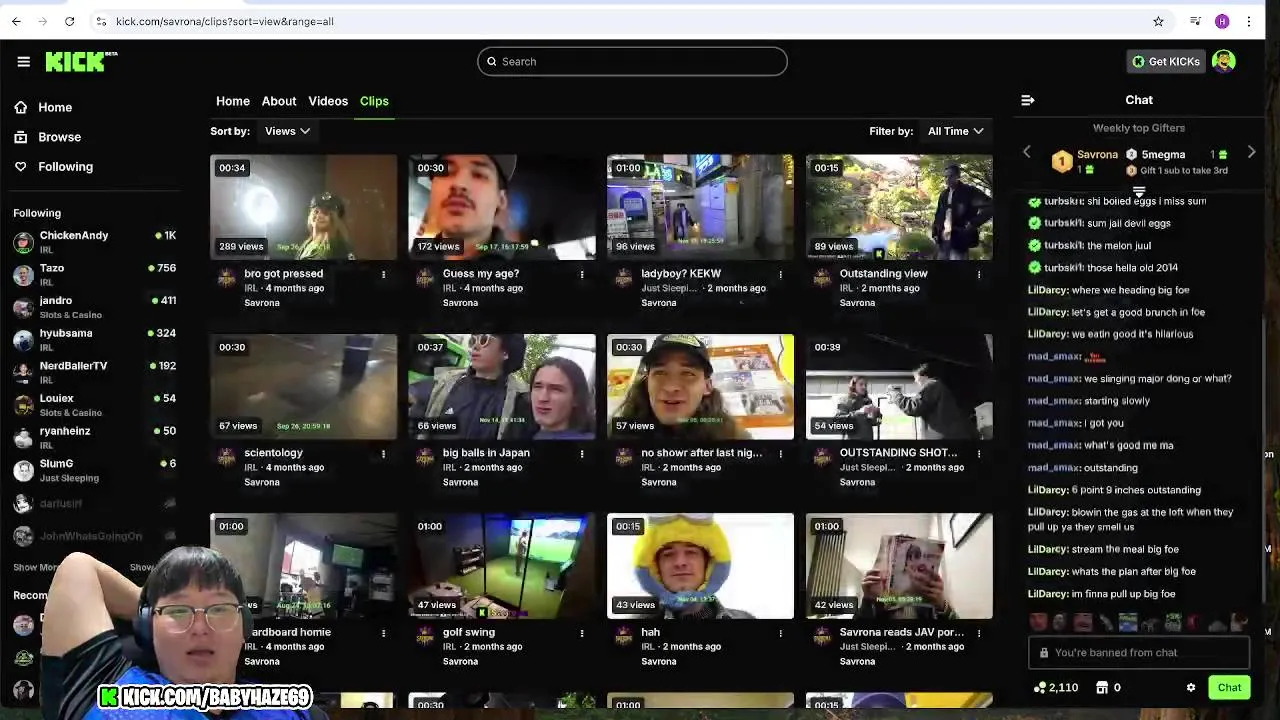Click the green Chat send button
This screenshot has width=1280, height=720.
1229,688
